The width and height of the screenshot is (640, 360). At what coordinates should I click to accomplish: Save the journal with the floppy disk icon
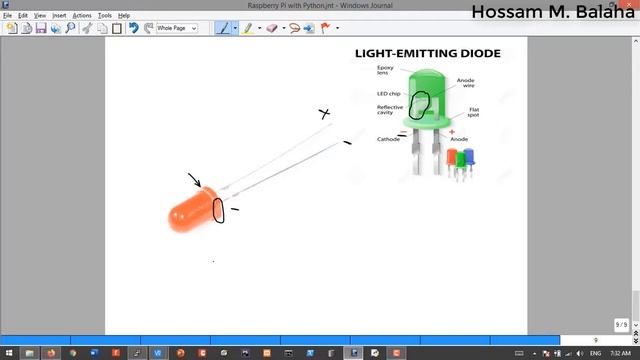(41, 28)
